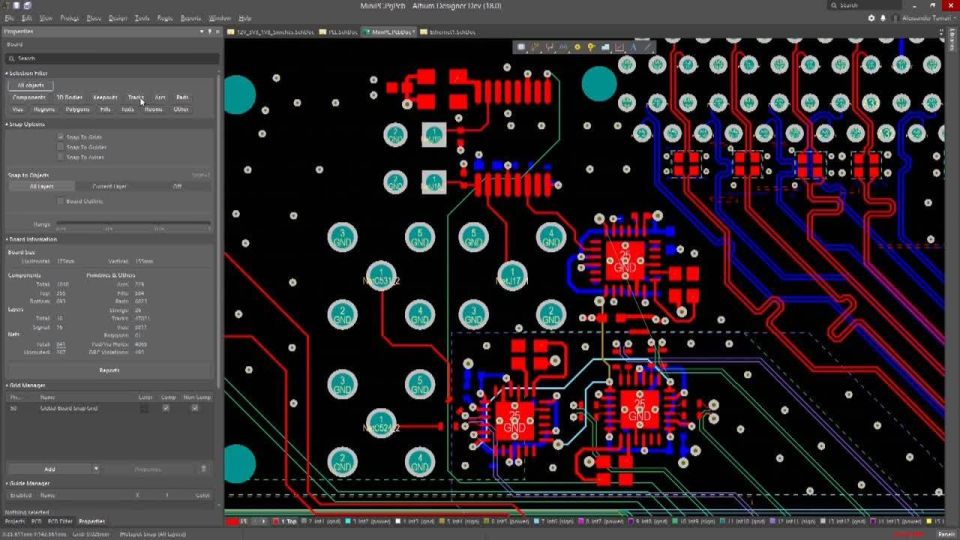Open the settings gear icon at top right
This screenshot has width=960, height=540.
pos(871,18)
